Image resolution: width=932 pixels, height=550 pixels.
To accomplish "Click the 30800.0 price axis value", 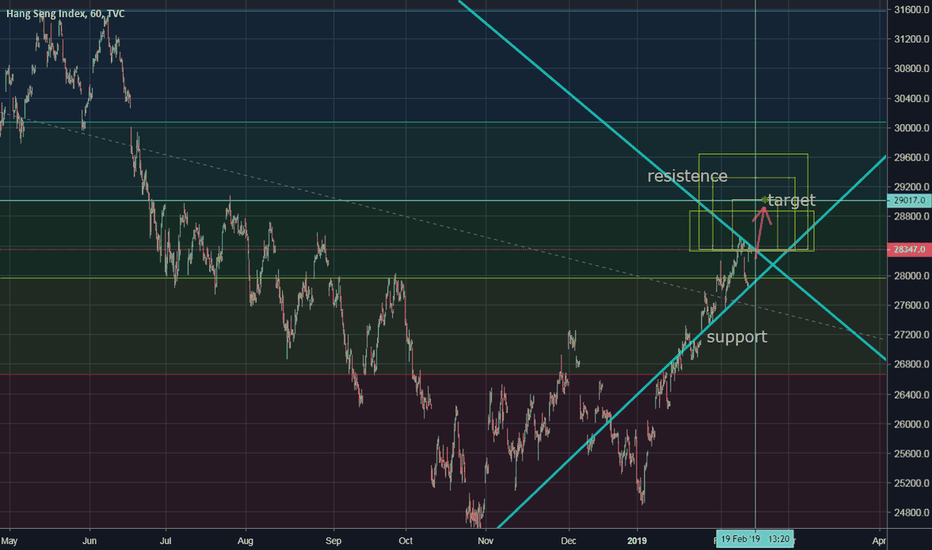I will 911,69.
